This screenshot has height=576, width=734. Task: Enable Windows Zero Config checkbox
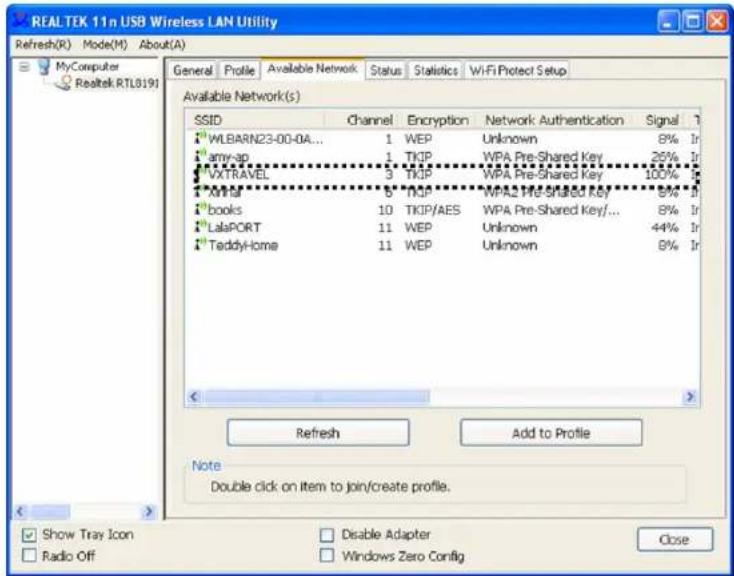(327, 555)
